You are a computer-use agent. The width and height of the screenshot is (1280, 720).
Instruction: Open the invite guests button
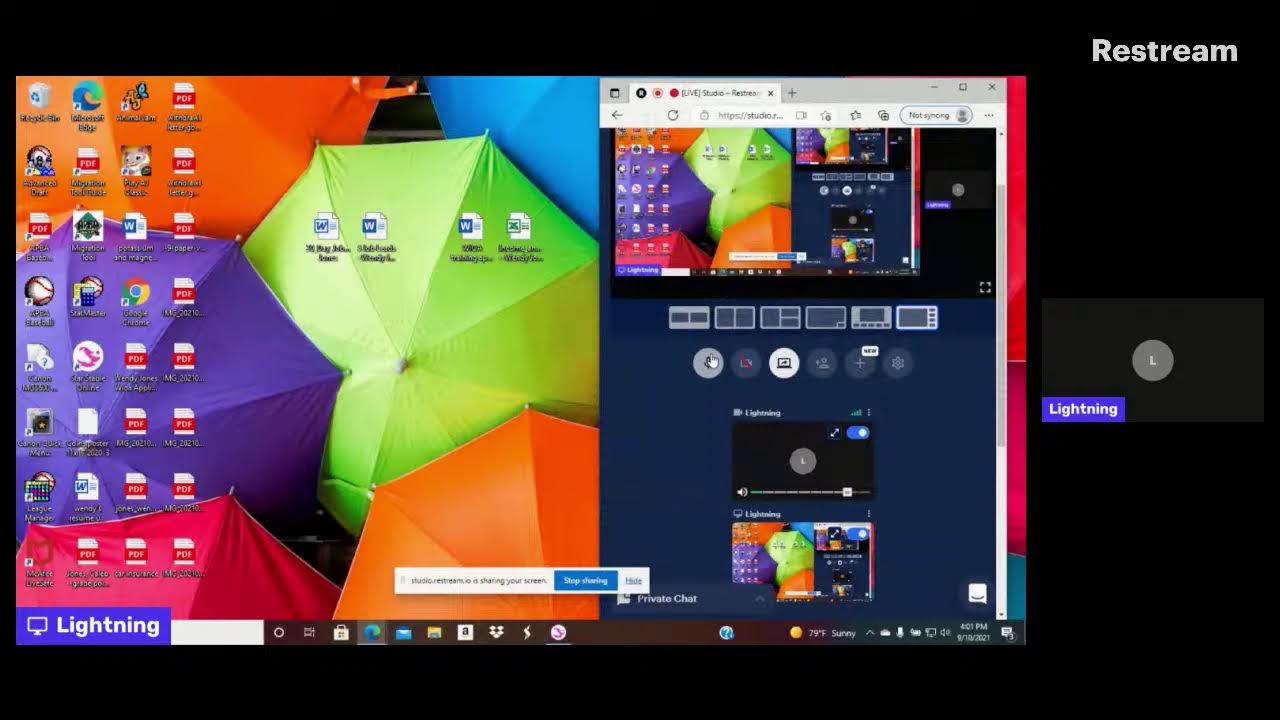822,363
